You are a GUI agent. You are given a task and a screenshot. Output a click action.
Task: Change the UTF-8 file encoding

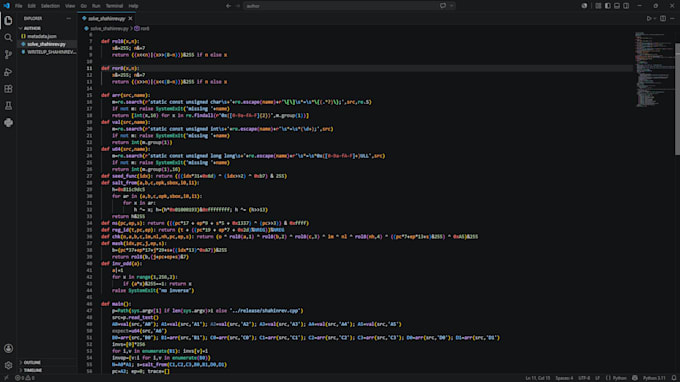pyautogui.click(x=584, y=378)
